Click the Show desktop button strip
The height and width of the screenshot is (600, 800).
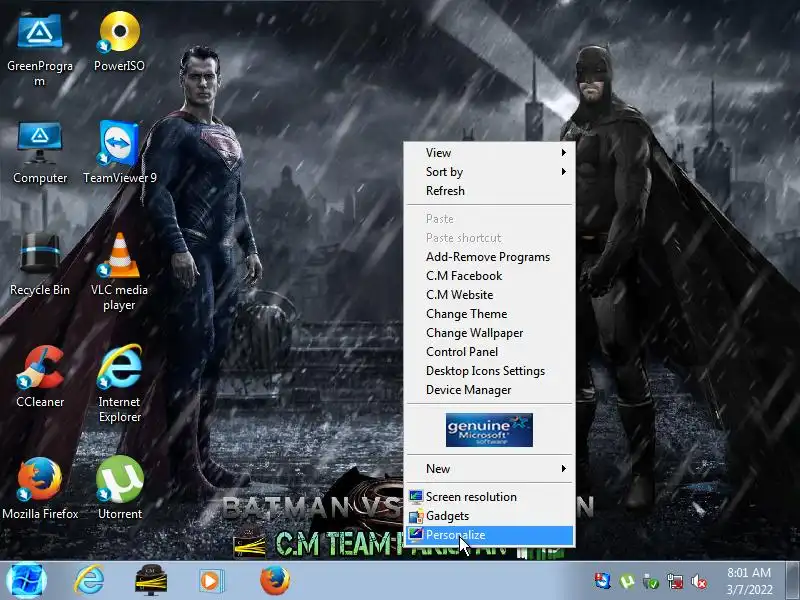(x=792, y=581)
